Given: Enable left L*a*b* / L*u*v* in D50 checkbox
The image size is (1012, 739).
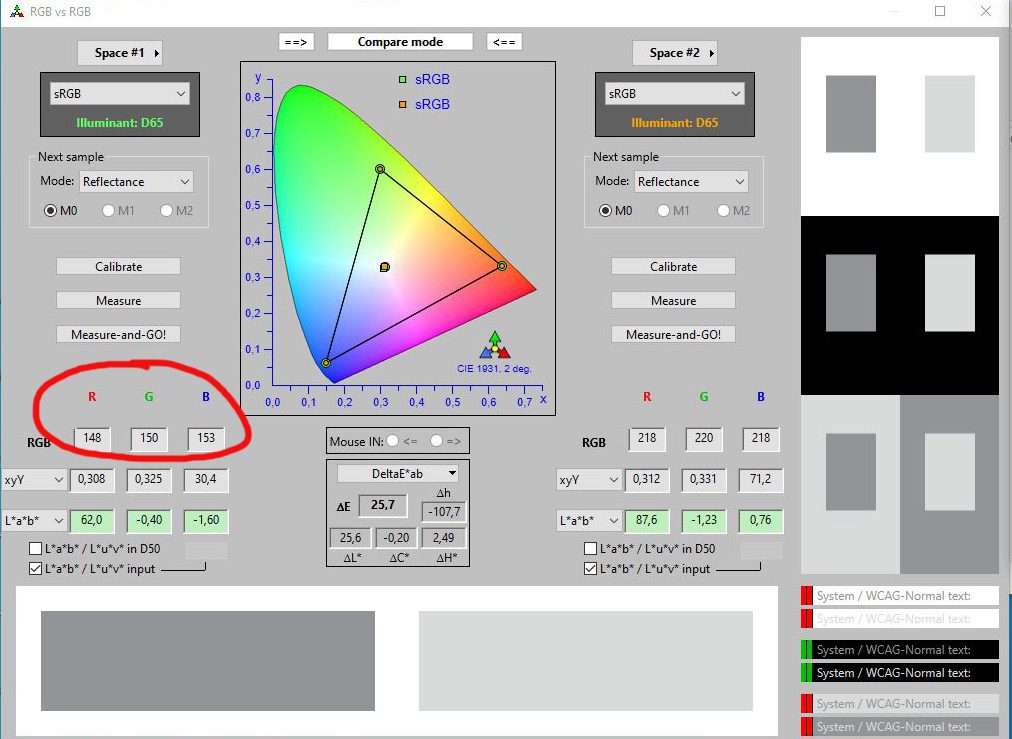Looking at the screenshot, I should pos(36,549).
